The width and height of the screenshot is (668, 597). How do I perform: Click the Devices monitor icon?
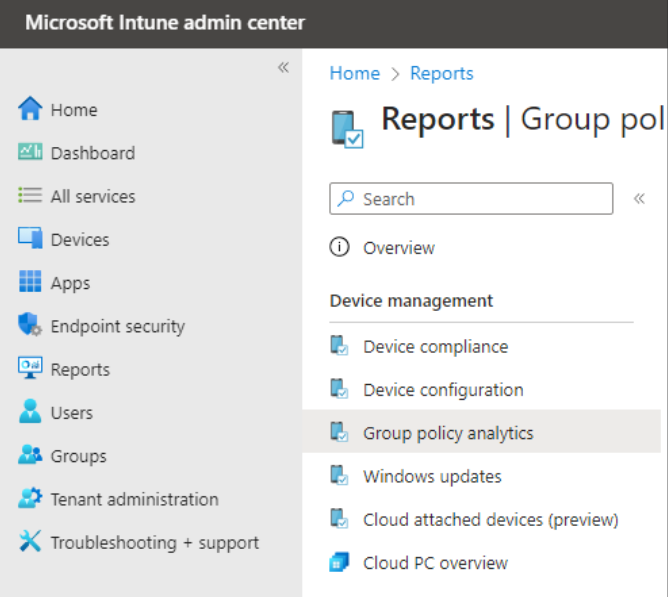(x=30, y=238)
